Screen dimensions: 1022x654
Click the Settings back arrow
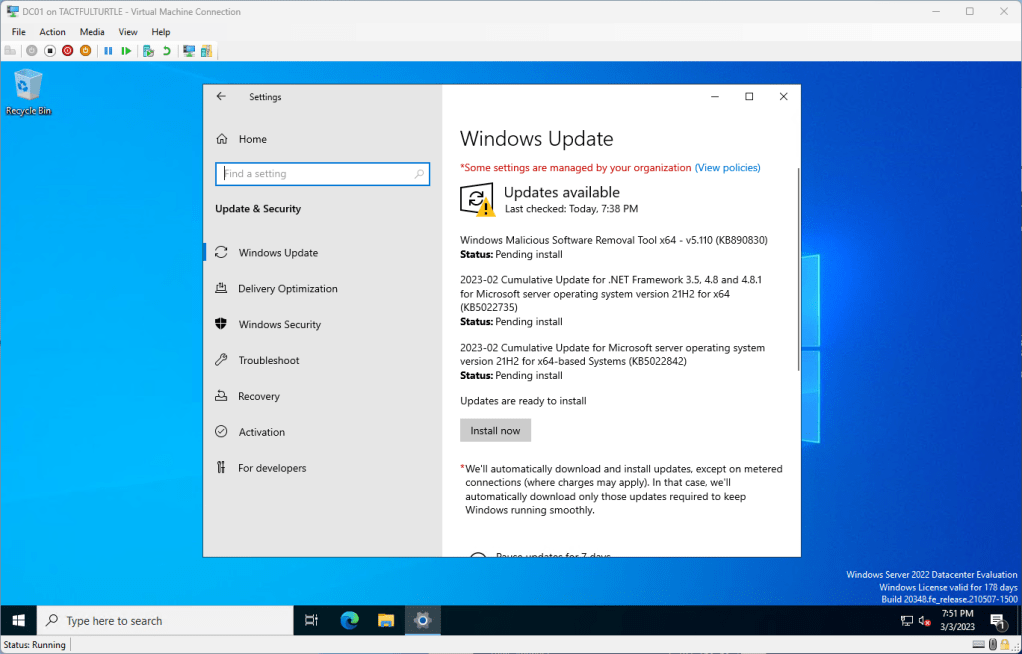click(x=221, y=97)
